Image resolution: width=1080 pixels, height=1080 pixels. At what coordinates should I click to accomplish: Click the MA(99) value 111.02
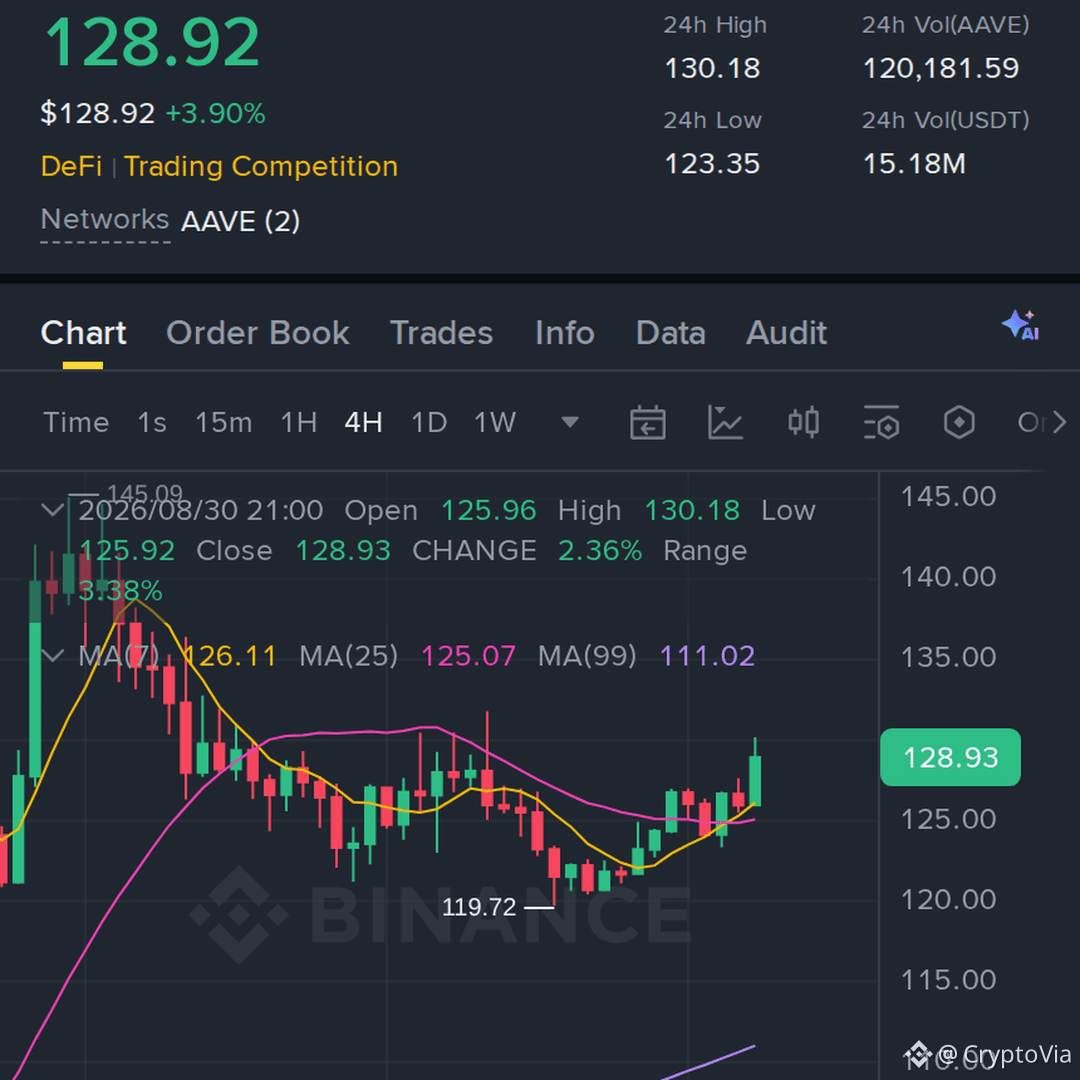click(x=708, y=656)
